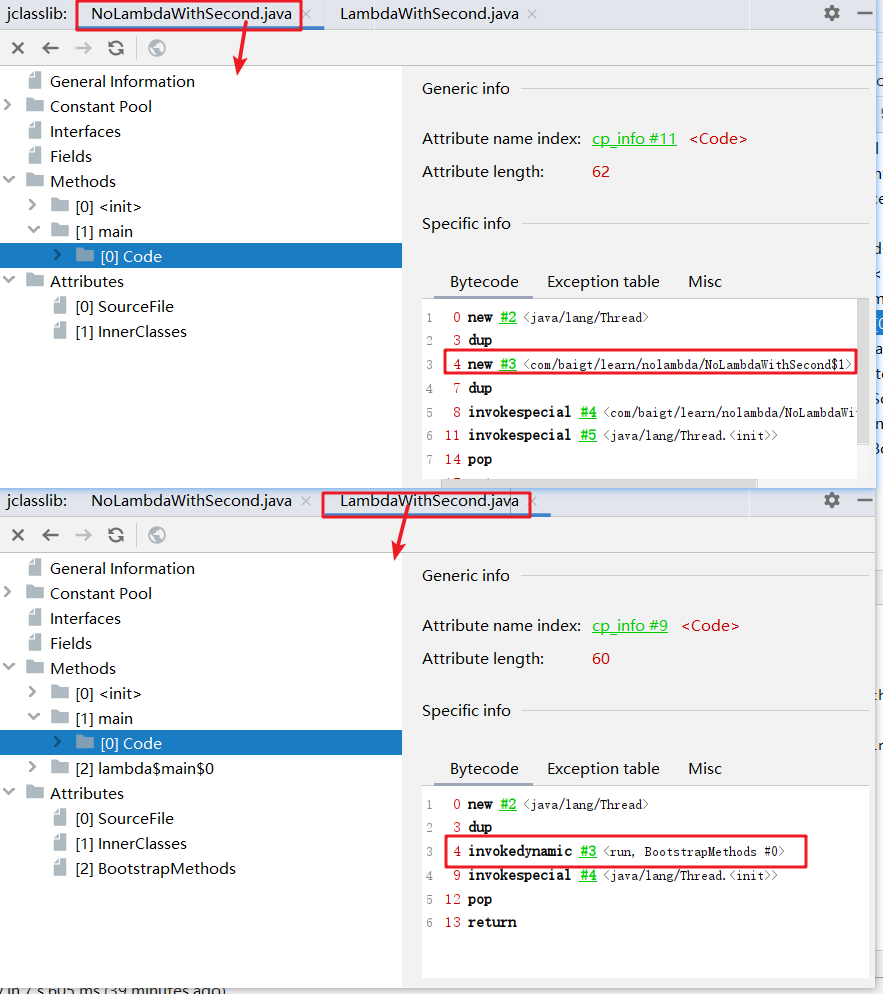
Task: Open Misc tab in top panel
Action: 705,281
